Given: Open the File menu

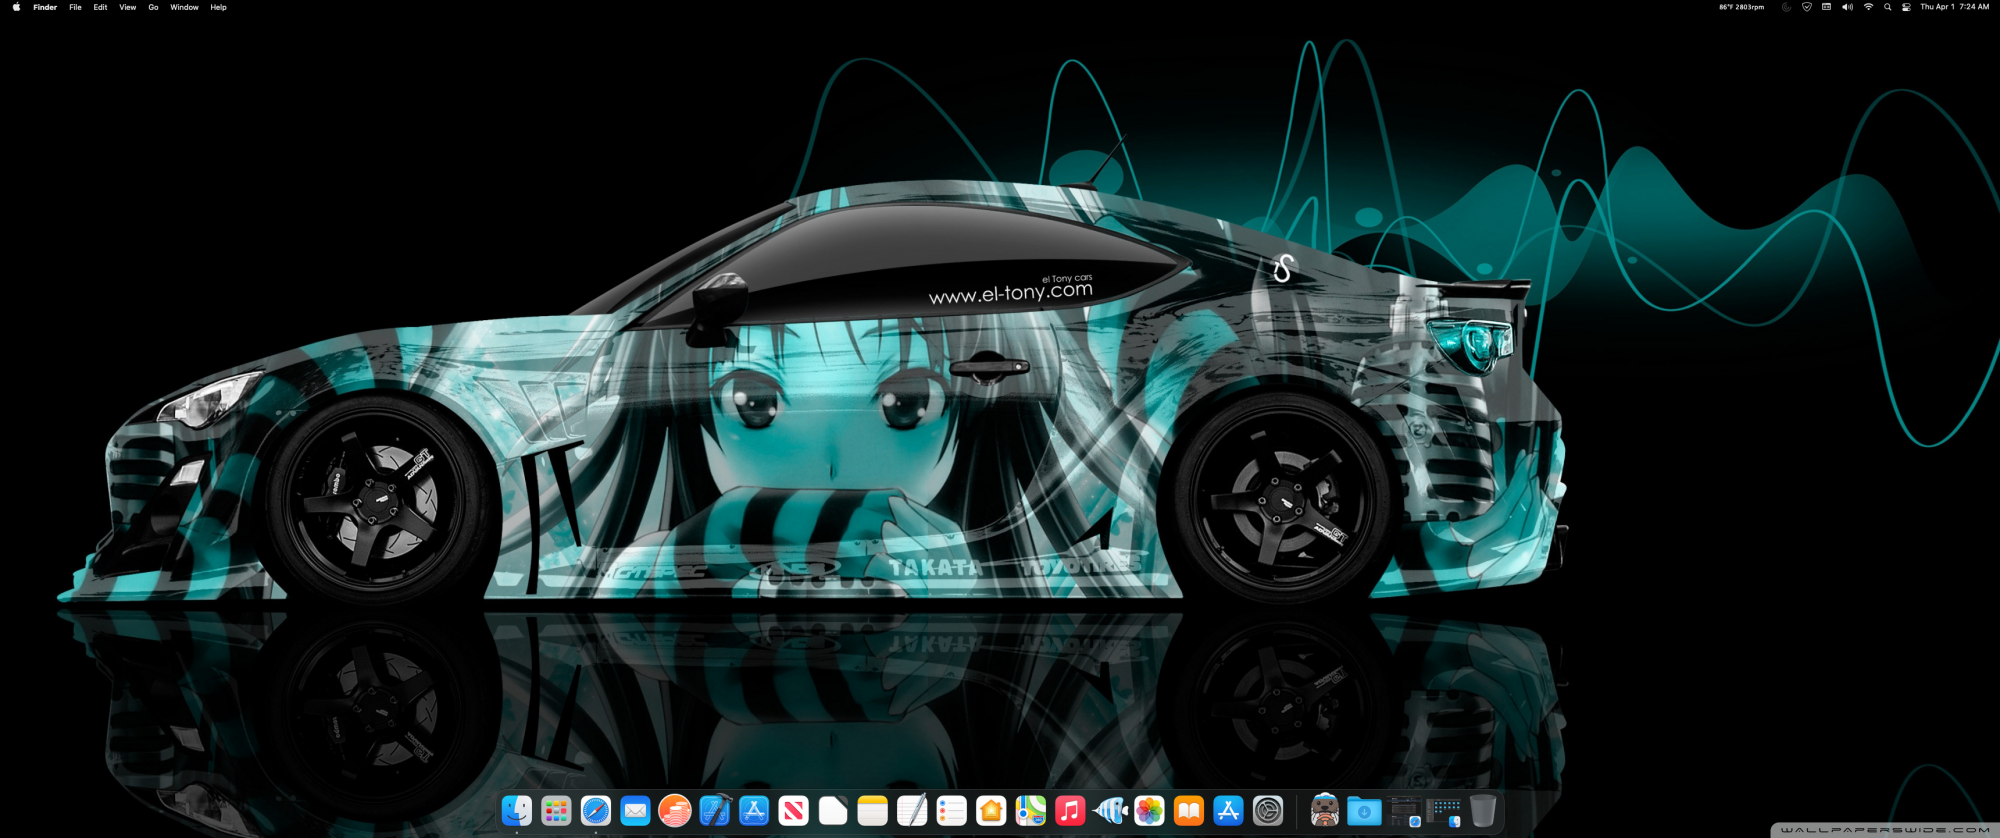Looking at the screenshot, I should click(75, 7).
